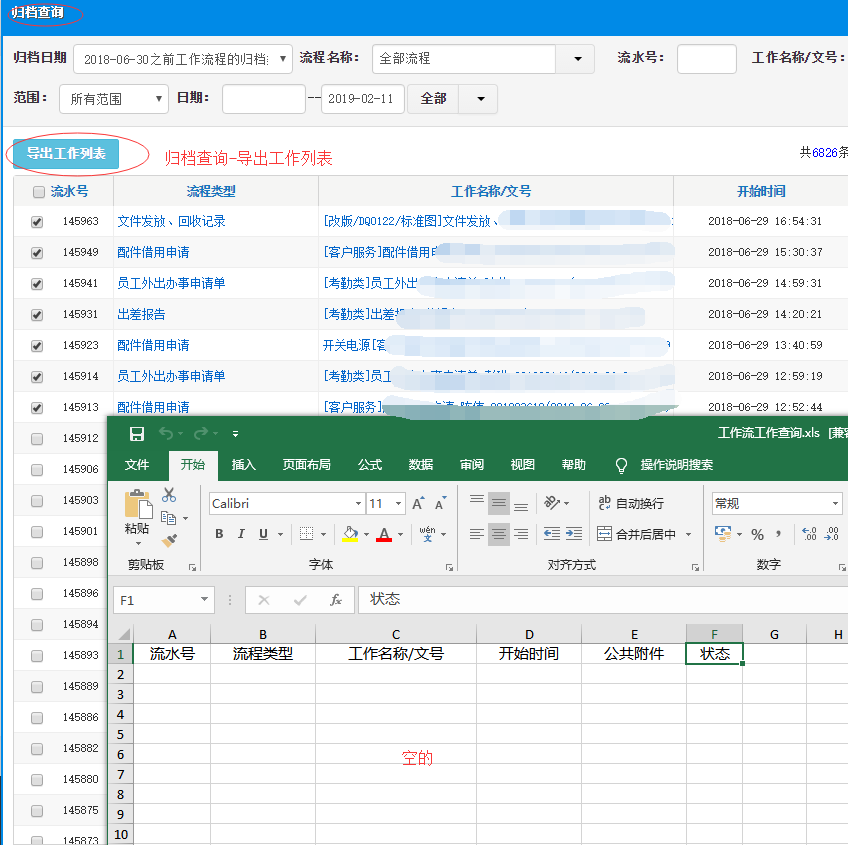Viewport: 848px width, 845px height.
Task: Click the 导出工作列表 button
Action: 66,153
